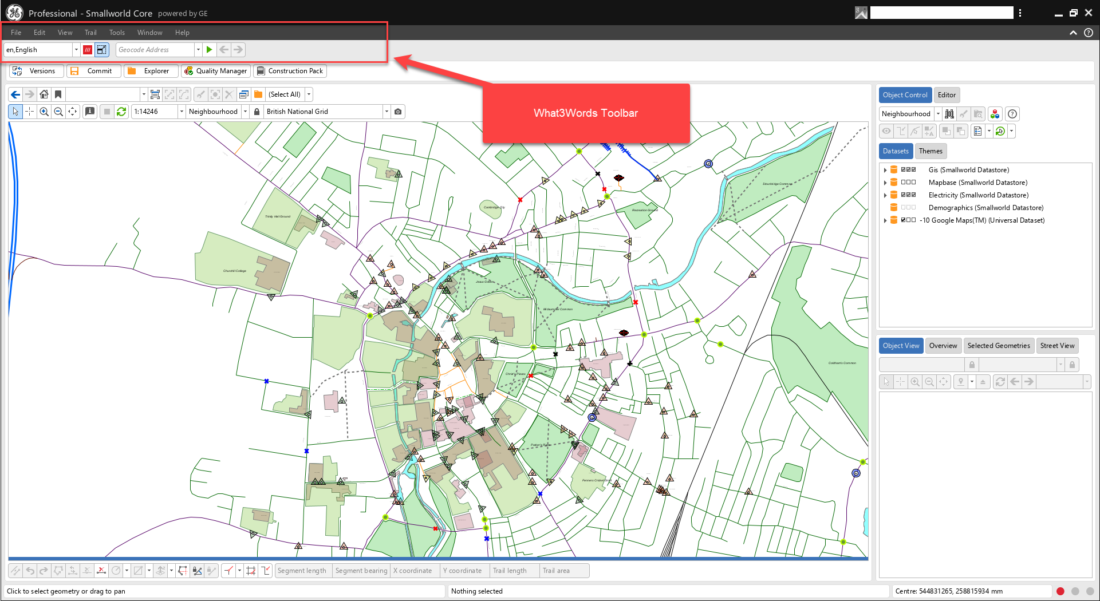Click the zoom to selection bounds icon
Viewport: 1100px width, 601px height.
155,94
